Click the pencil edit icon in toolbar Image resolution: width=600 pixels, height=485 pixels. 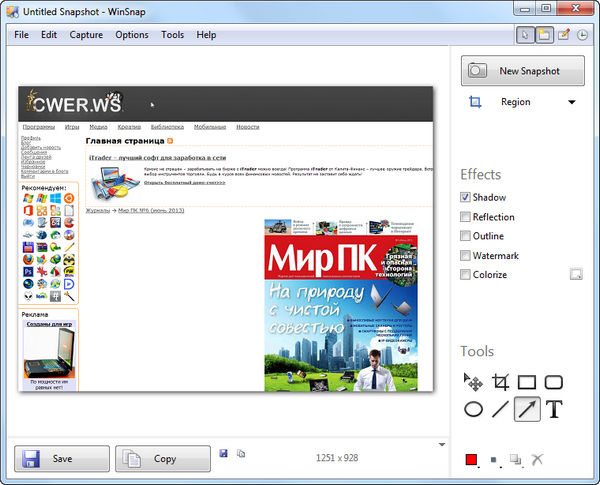tap(563, 35)
